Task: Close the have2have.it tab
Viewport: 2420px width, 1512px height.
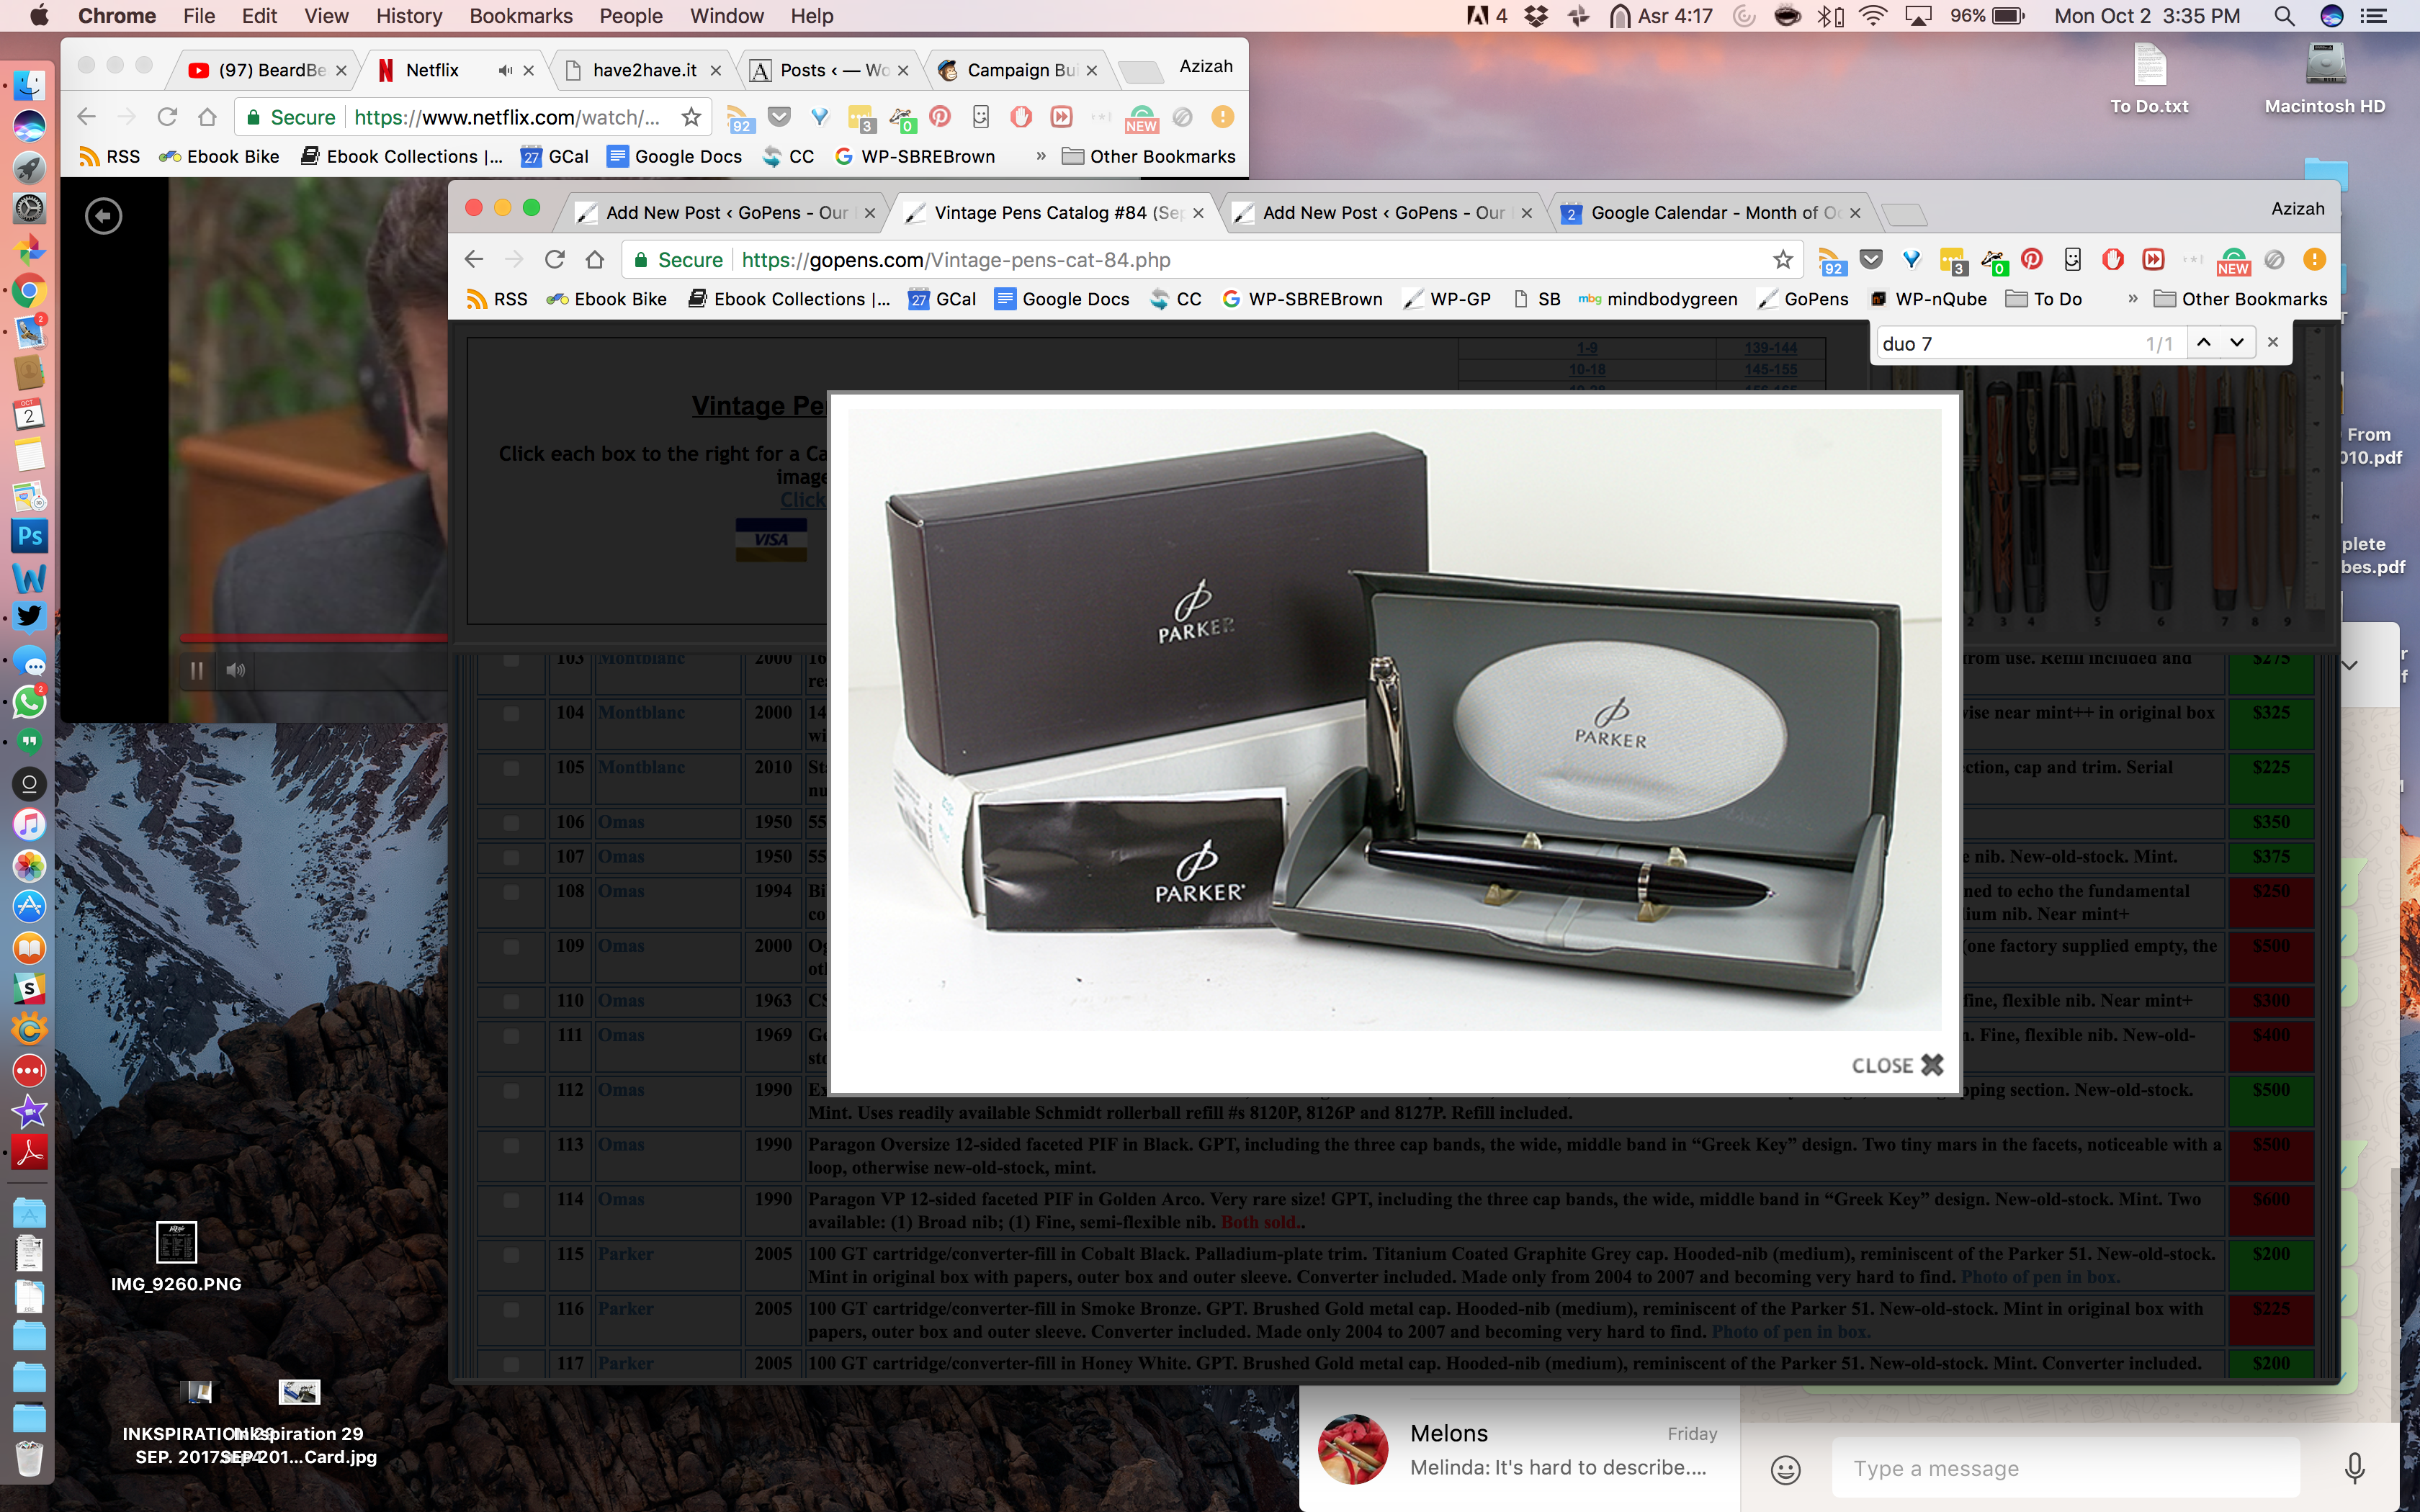Action: click(x=716, y=70)
